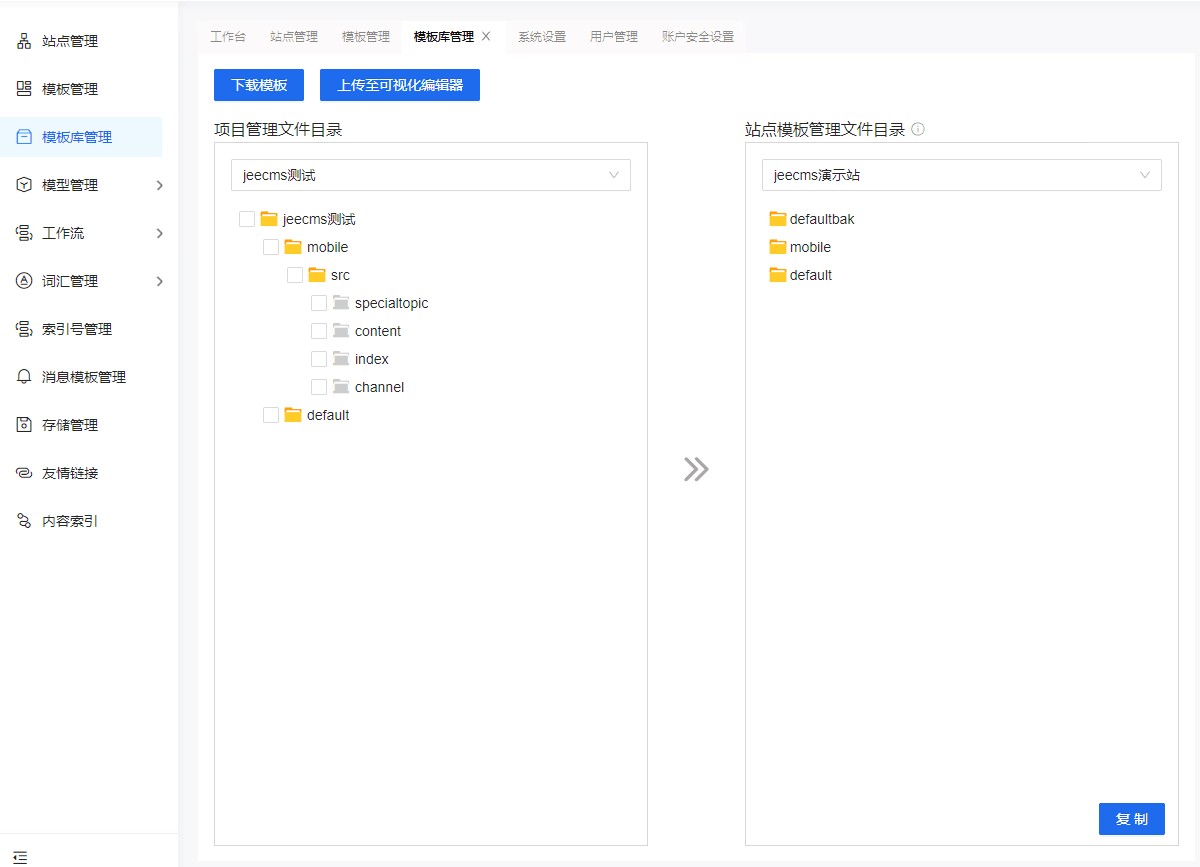Click the 友情链接 link icon in sidebar

pos(24,473)
